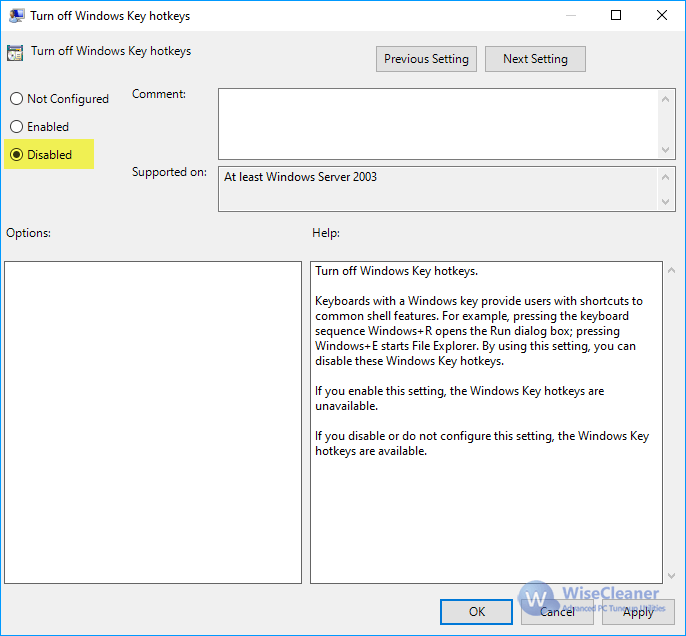Go to the Next Setting
The width and height of the screenshot is (686, 636).
pyautogui.click(x=535, y=59)
